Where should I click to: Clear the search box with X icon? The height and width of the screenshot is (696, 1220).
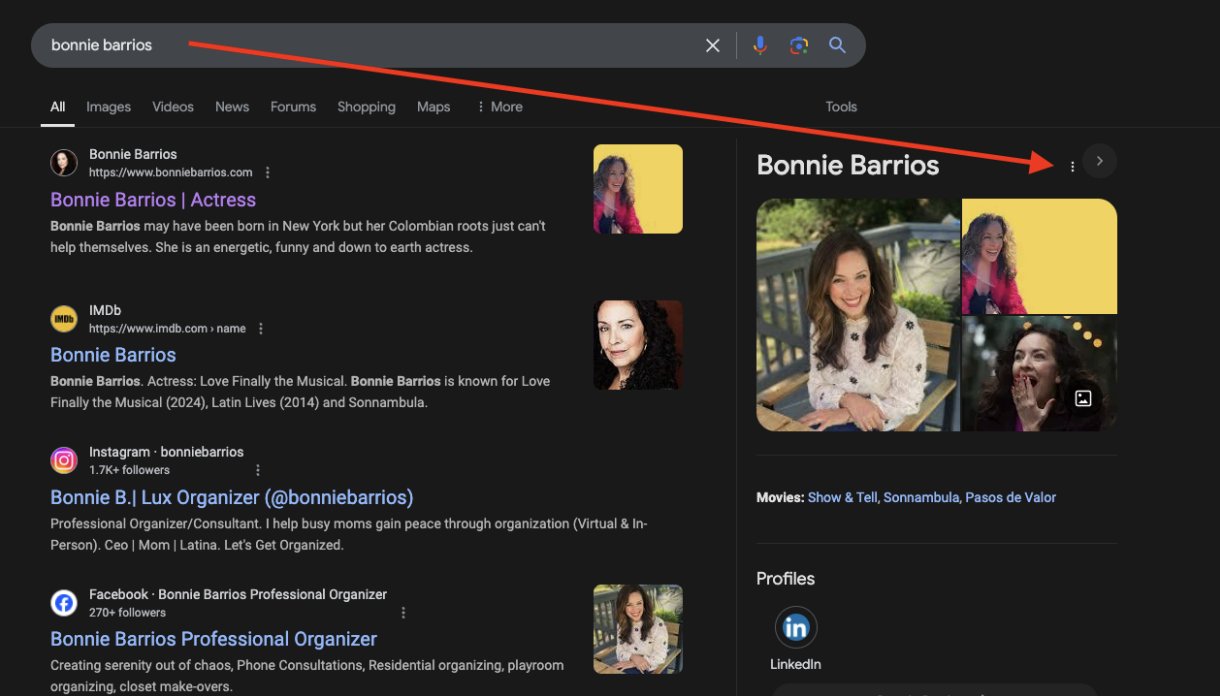pyautogui.click(x=713, y=45)
